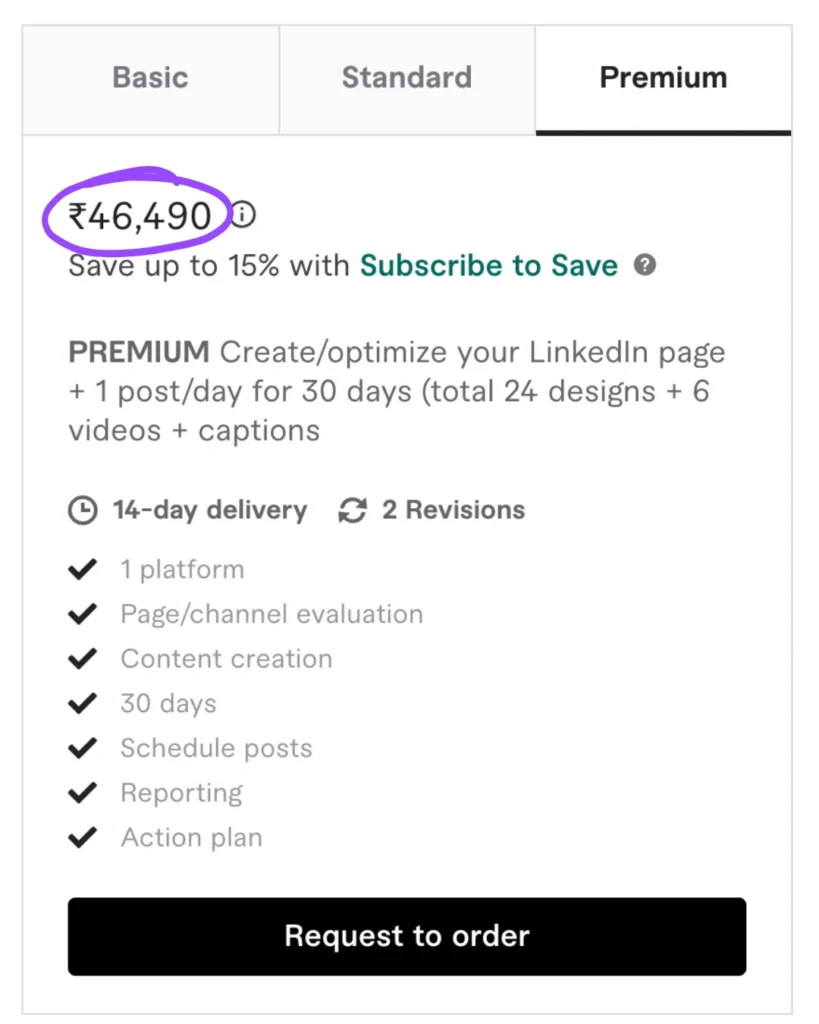
Task: Click the checkmark next to 30 days
Action: tap(82, 704)
